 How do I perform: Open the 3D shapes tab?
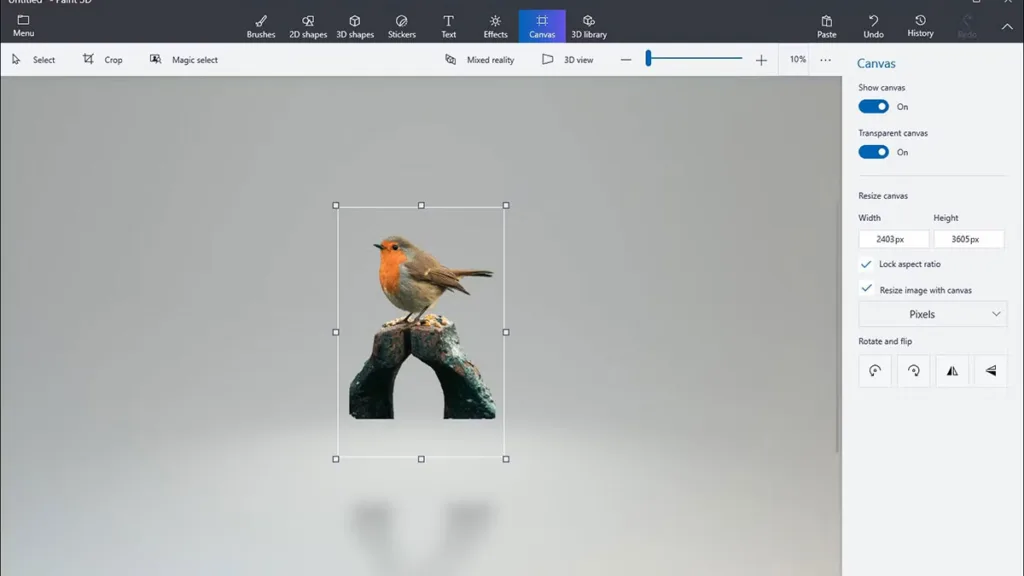coord(355,27)
